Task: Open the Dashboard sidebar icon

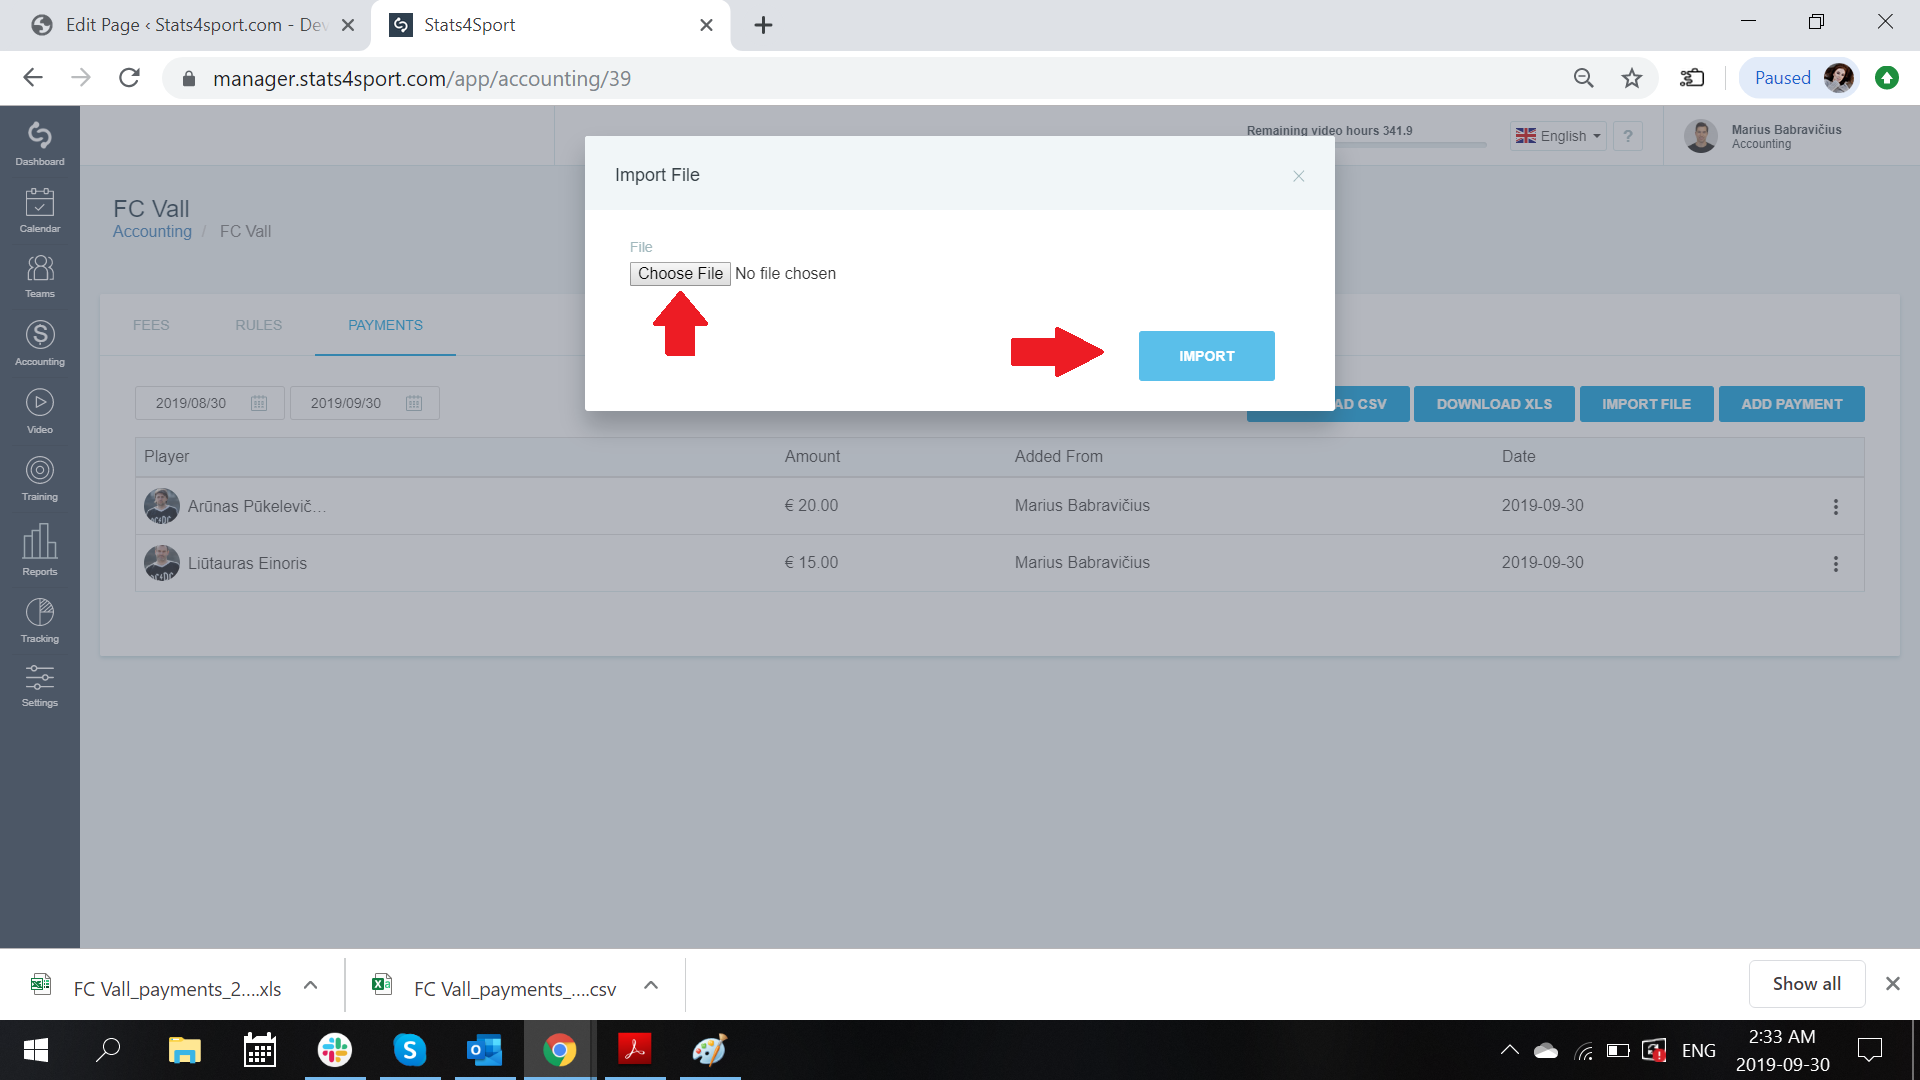Action: [40, 143]
